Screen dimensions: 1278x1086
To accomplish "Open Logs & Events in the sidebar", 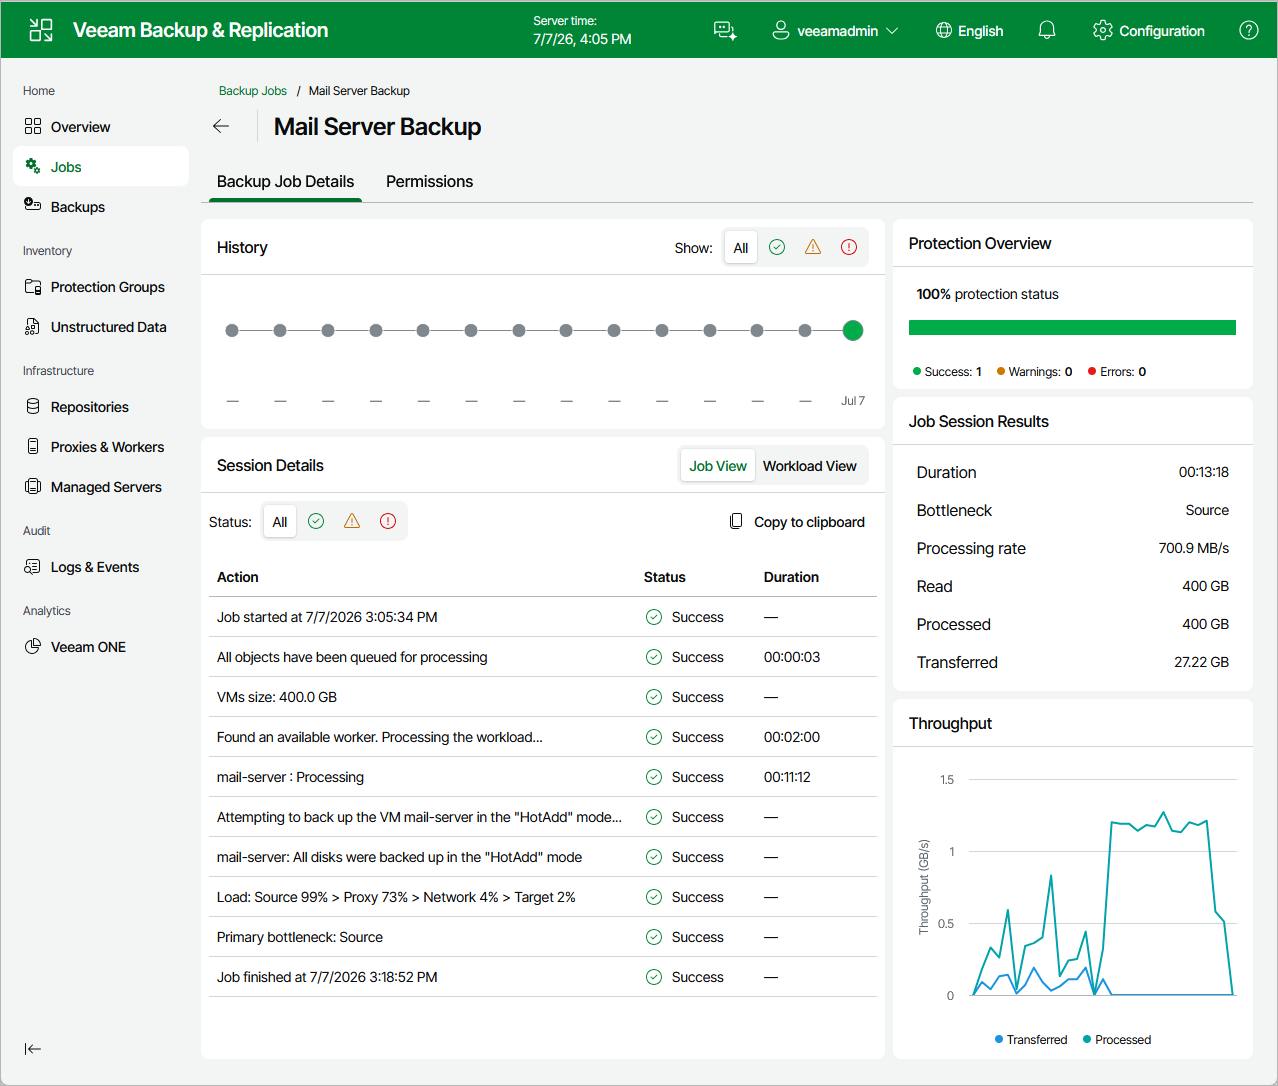I will coord(101,567).
